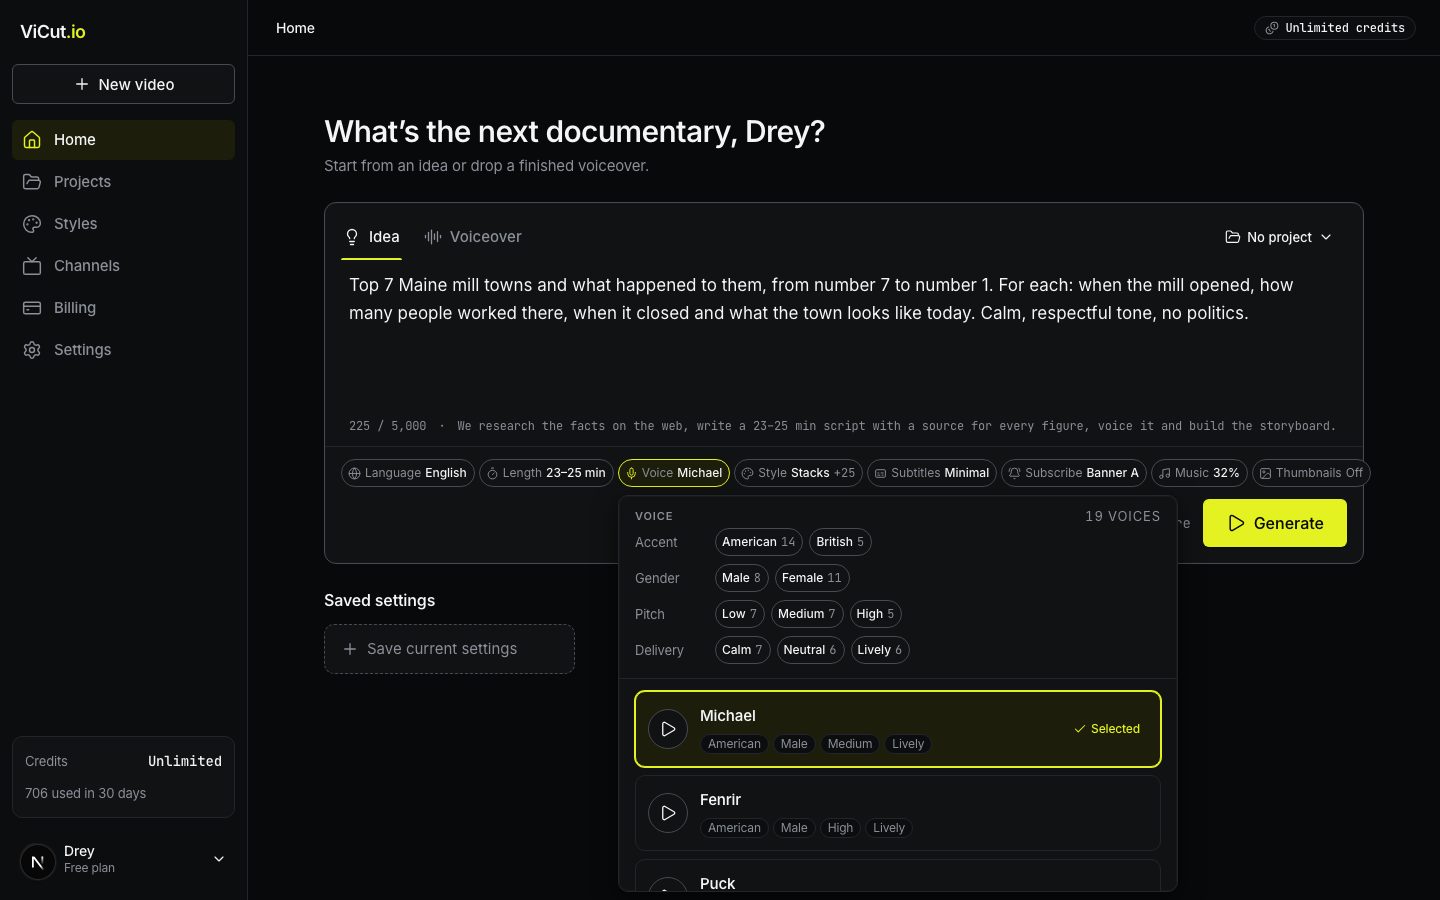Open the Music 32% volume chip
1440x900 pixels.
pyautogui.click(x=1199, y=473)
